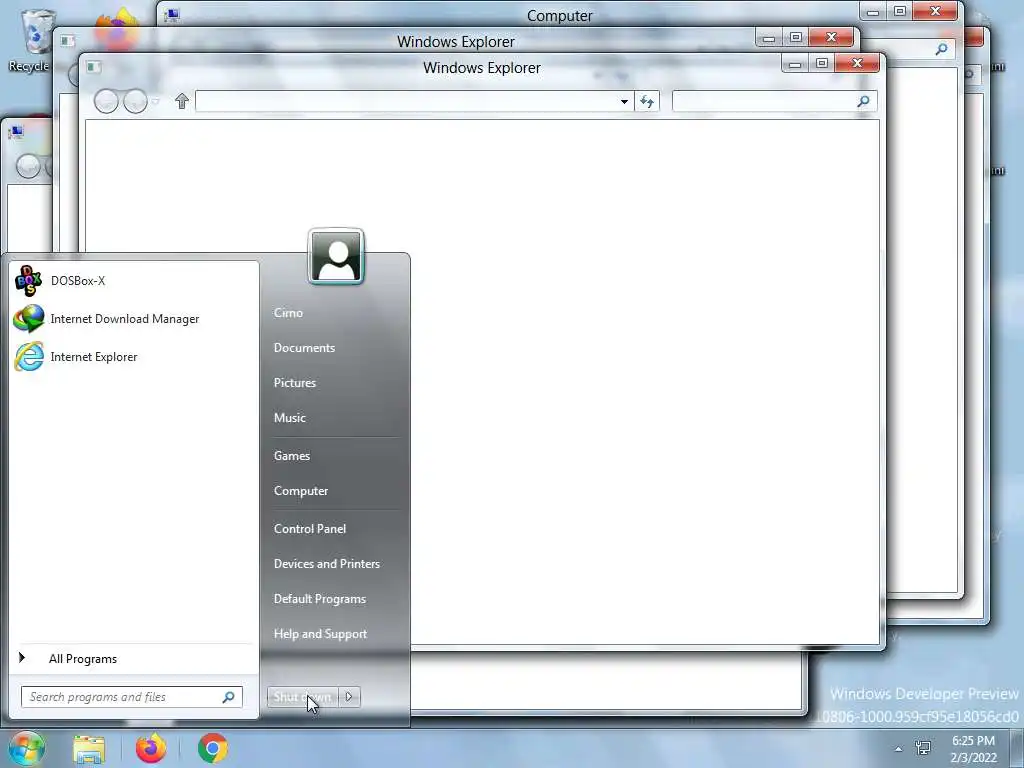The width and height of the screenshot is (1024, 768).
Task: Click the Start orb button
Action: pyautogui.click(x=27, y=748)
